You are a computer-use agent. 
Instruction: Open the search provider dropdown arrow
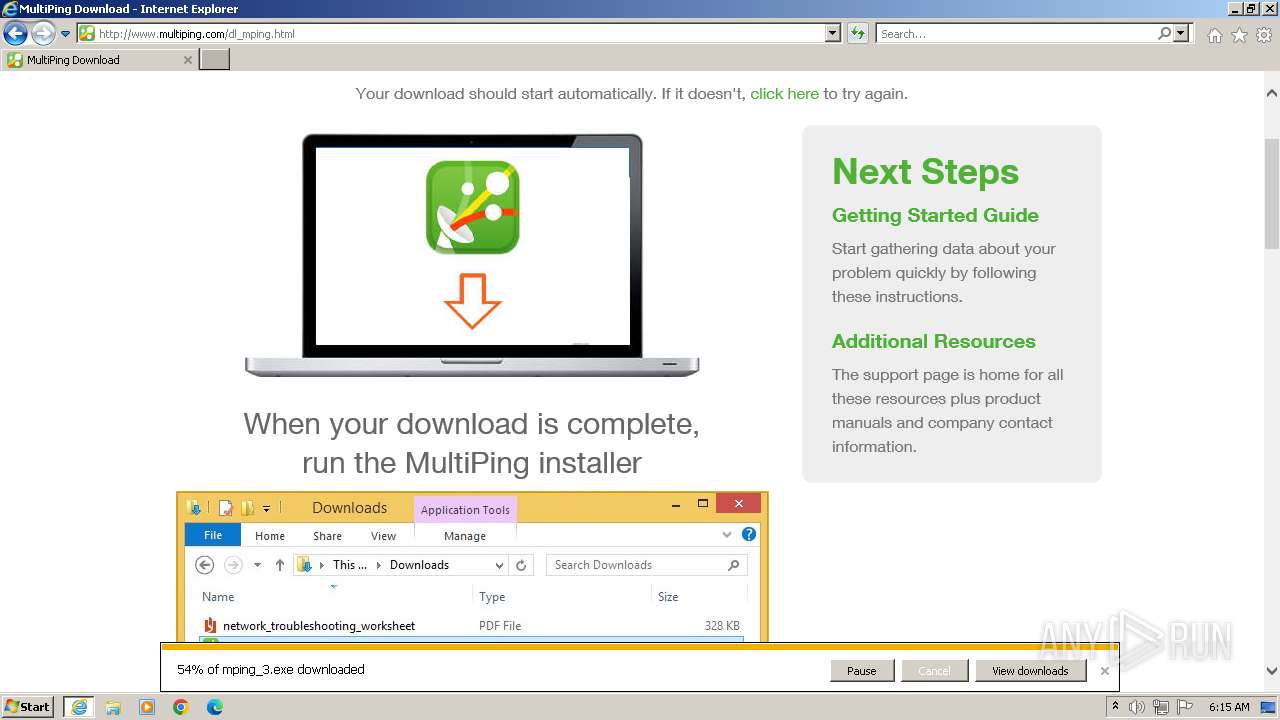(1181, 33)
